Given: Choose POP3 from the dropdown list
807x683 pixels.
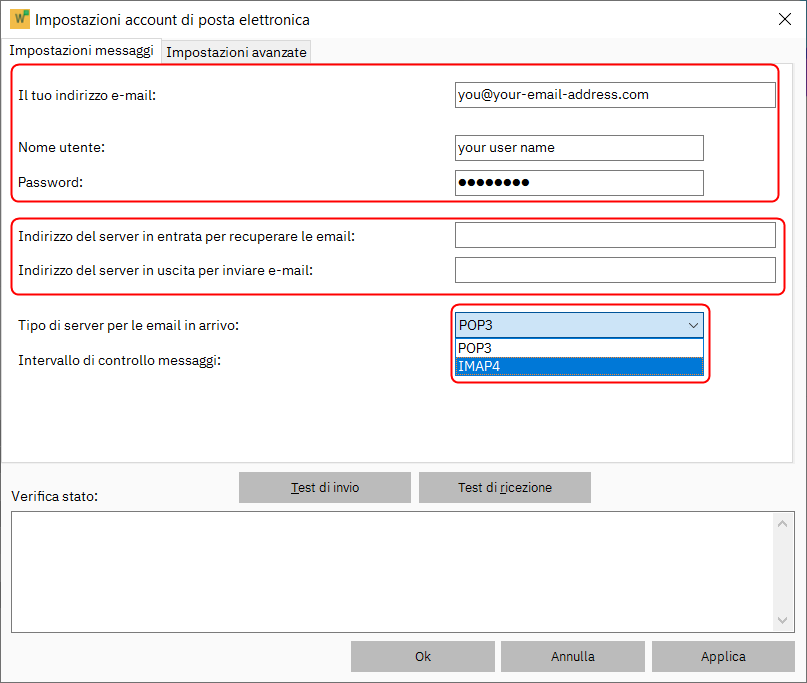Looking at the screenshot, I should coord(578,348).
